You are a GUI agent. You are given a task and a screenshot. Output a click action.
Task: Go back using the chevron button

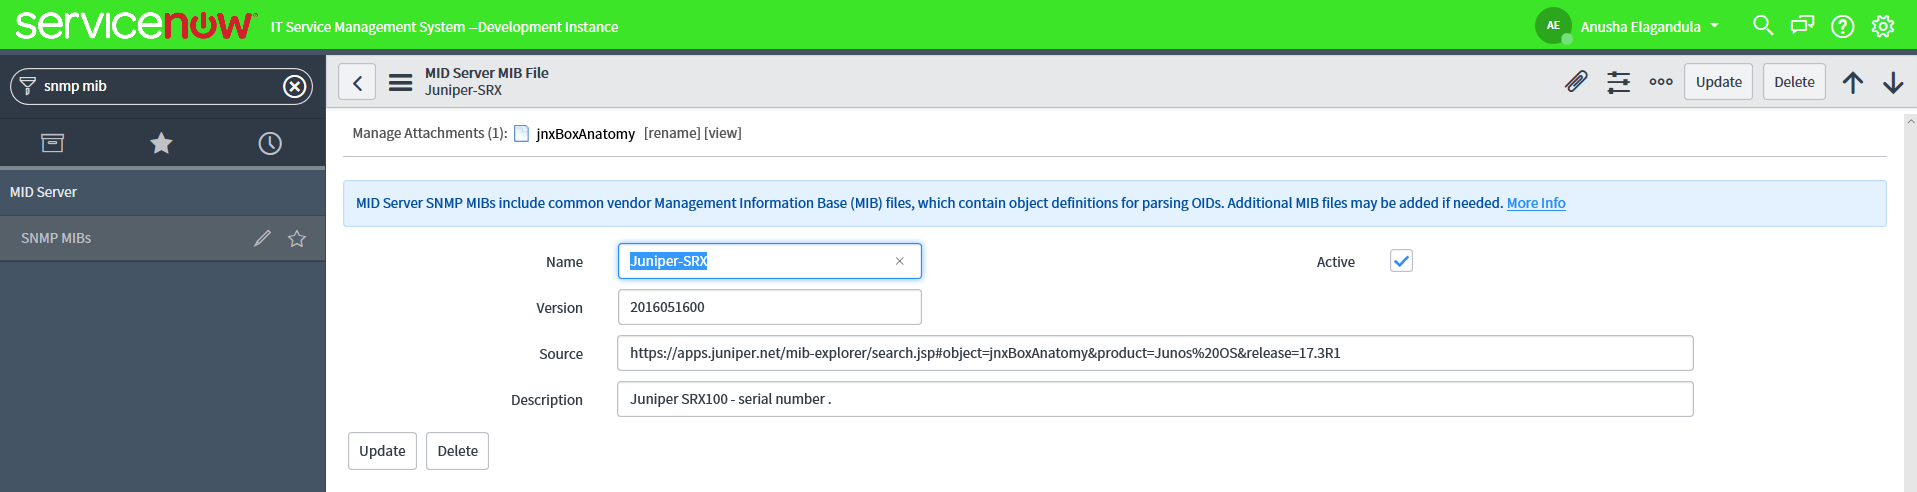coord(357,82)
